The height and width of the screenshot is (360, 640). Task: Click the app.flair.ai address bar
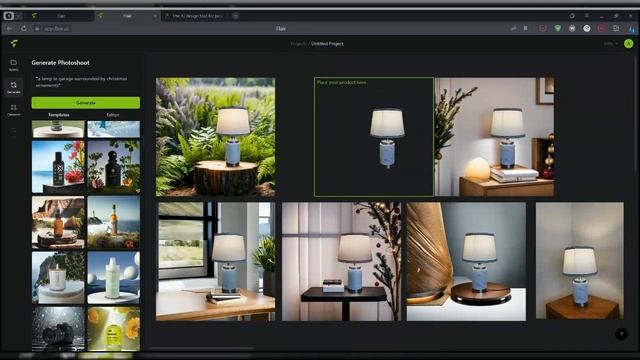tap(57, 29)
